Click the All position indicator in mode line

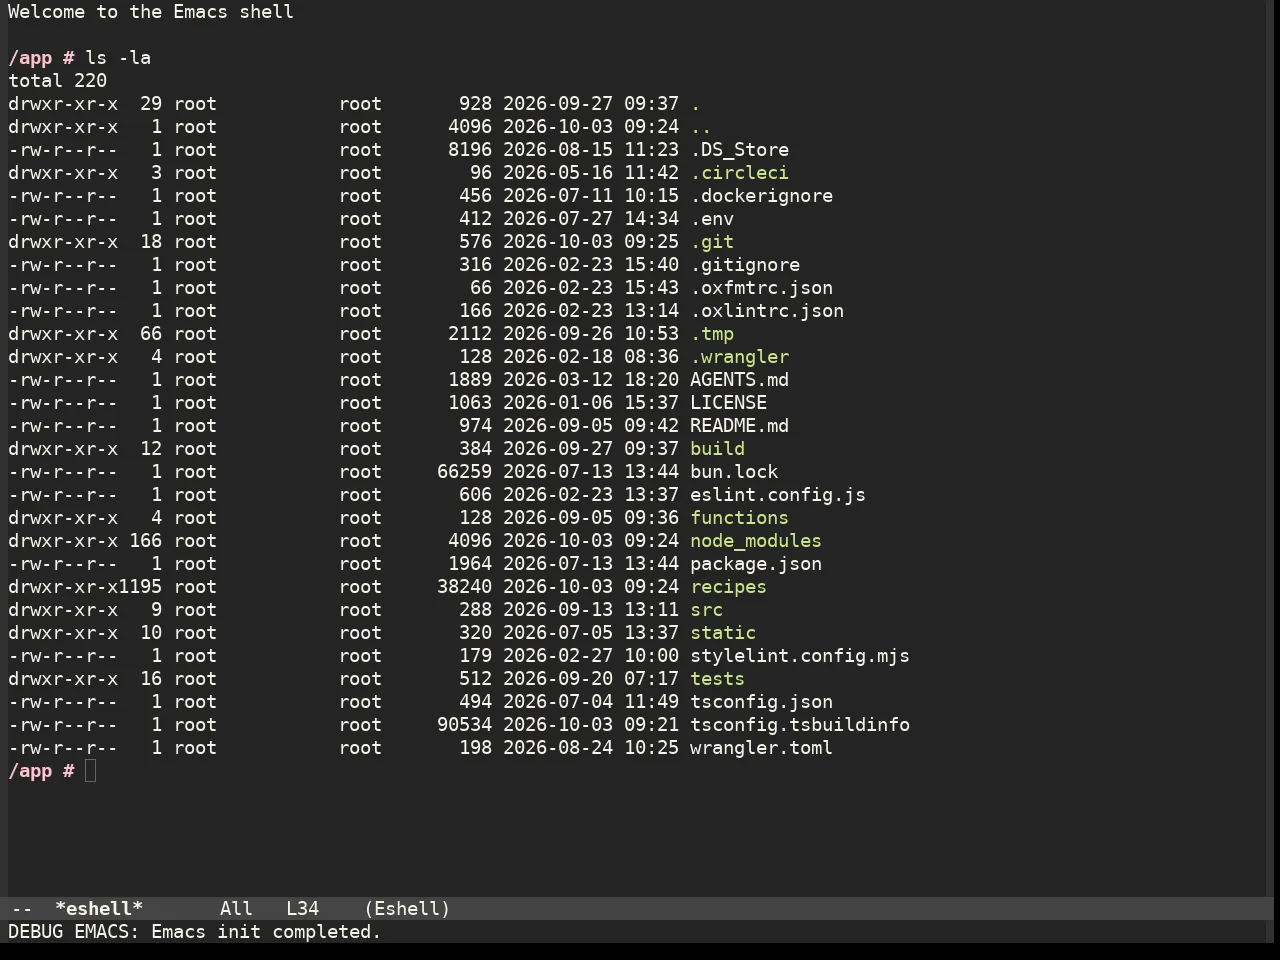click(236, 909)
